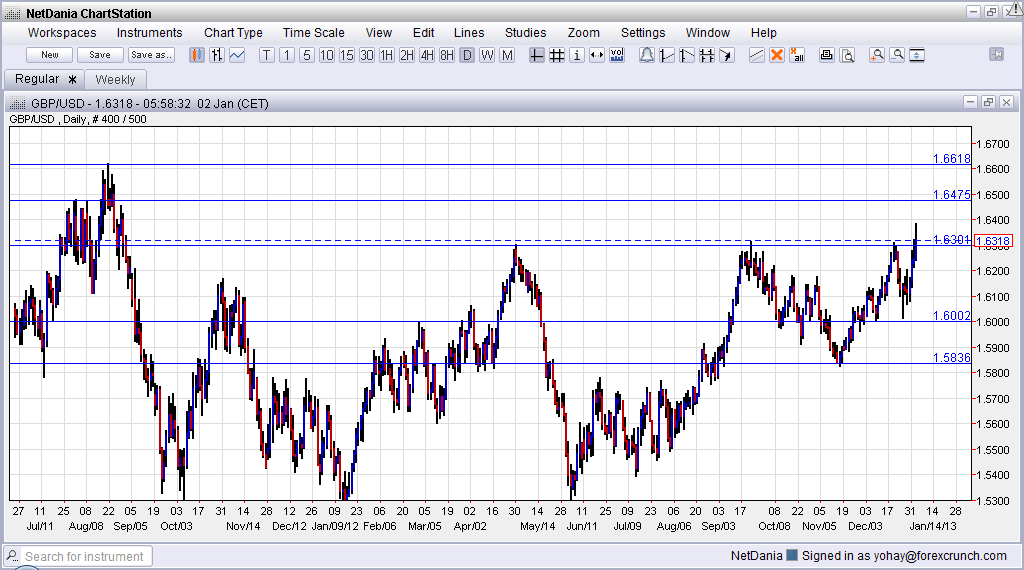Image resolution: width=1024 pixels, height=570 pixels.
Task: Click the Save as button
Action: [x=151, y=55]
